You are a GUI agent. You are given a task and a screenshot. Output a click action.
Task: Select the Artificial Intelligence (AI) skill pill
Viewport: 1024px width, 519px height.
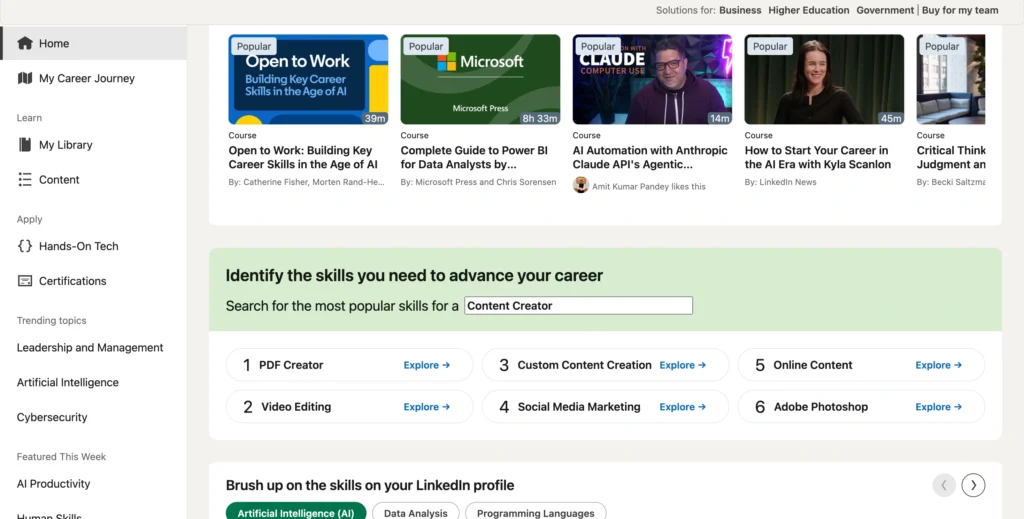(x=296, y=512)
